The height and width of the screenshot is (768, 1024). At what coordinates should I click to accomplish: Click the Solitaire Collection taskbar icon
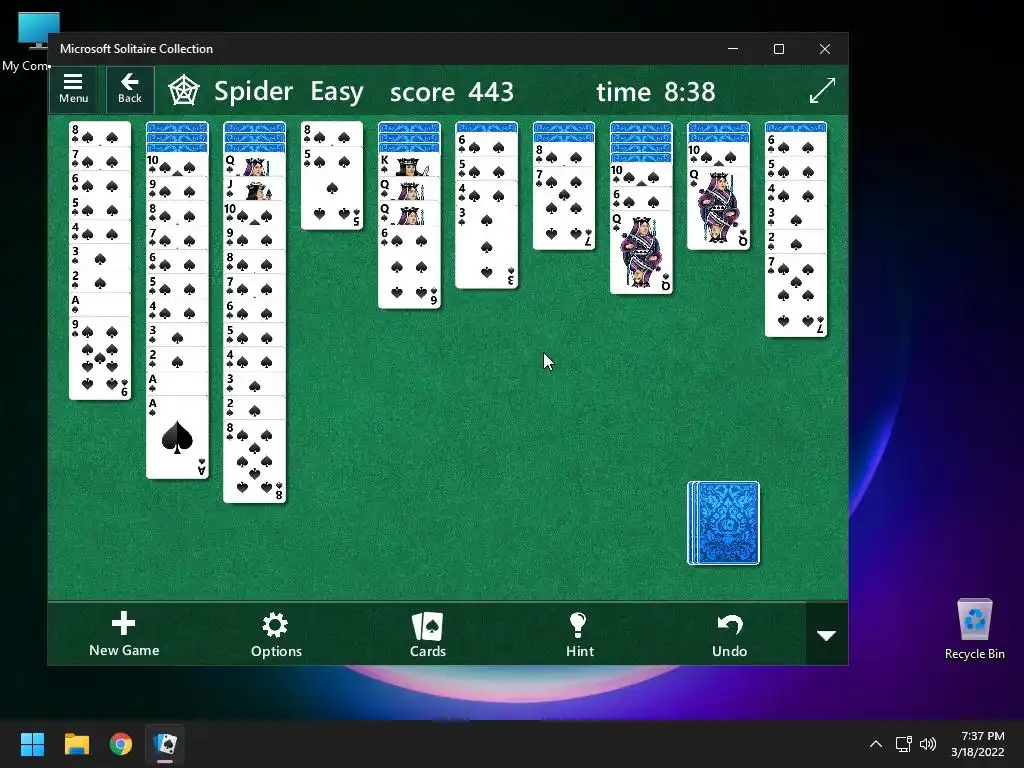(165, 744)
